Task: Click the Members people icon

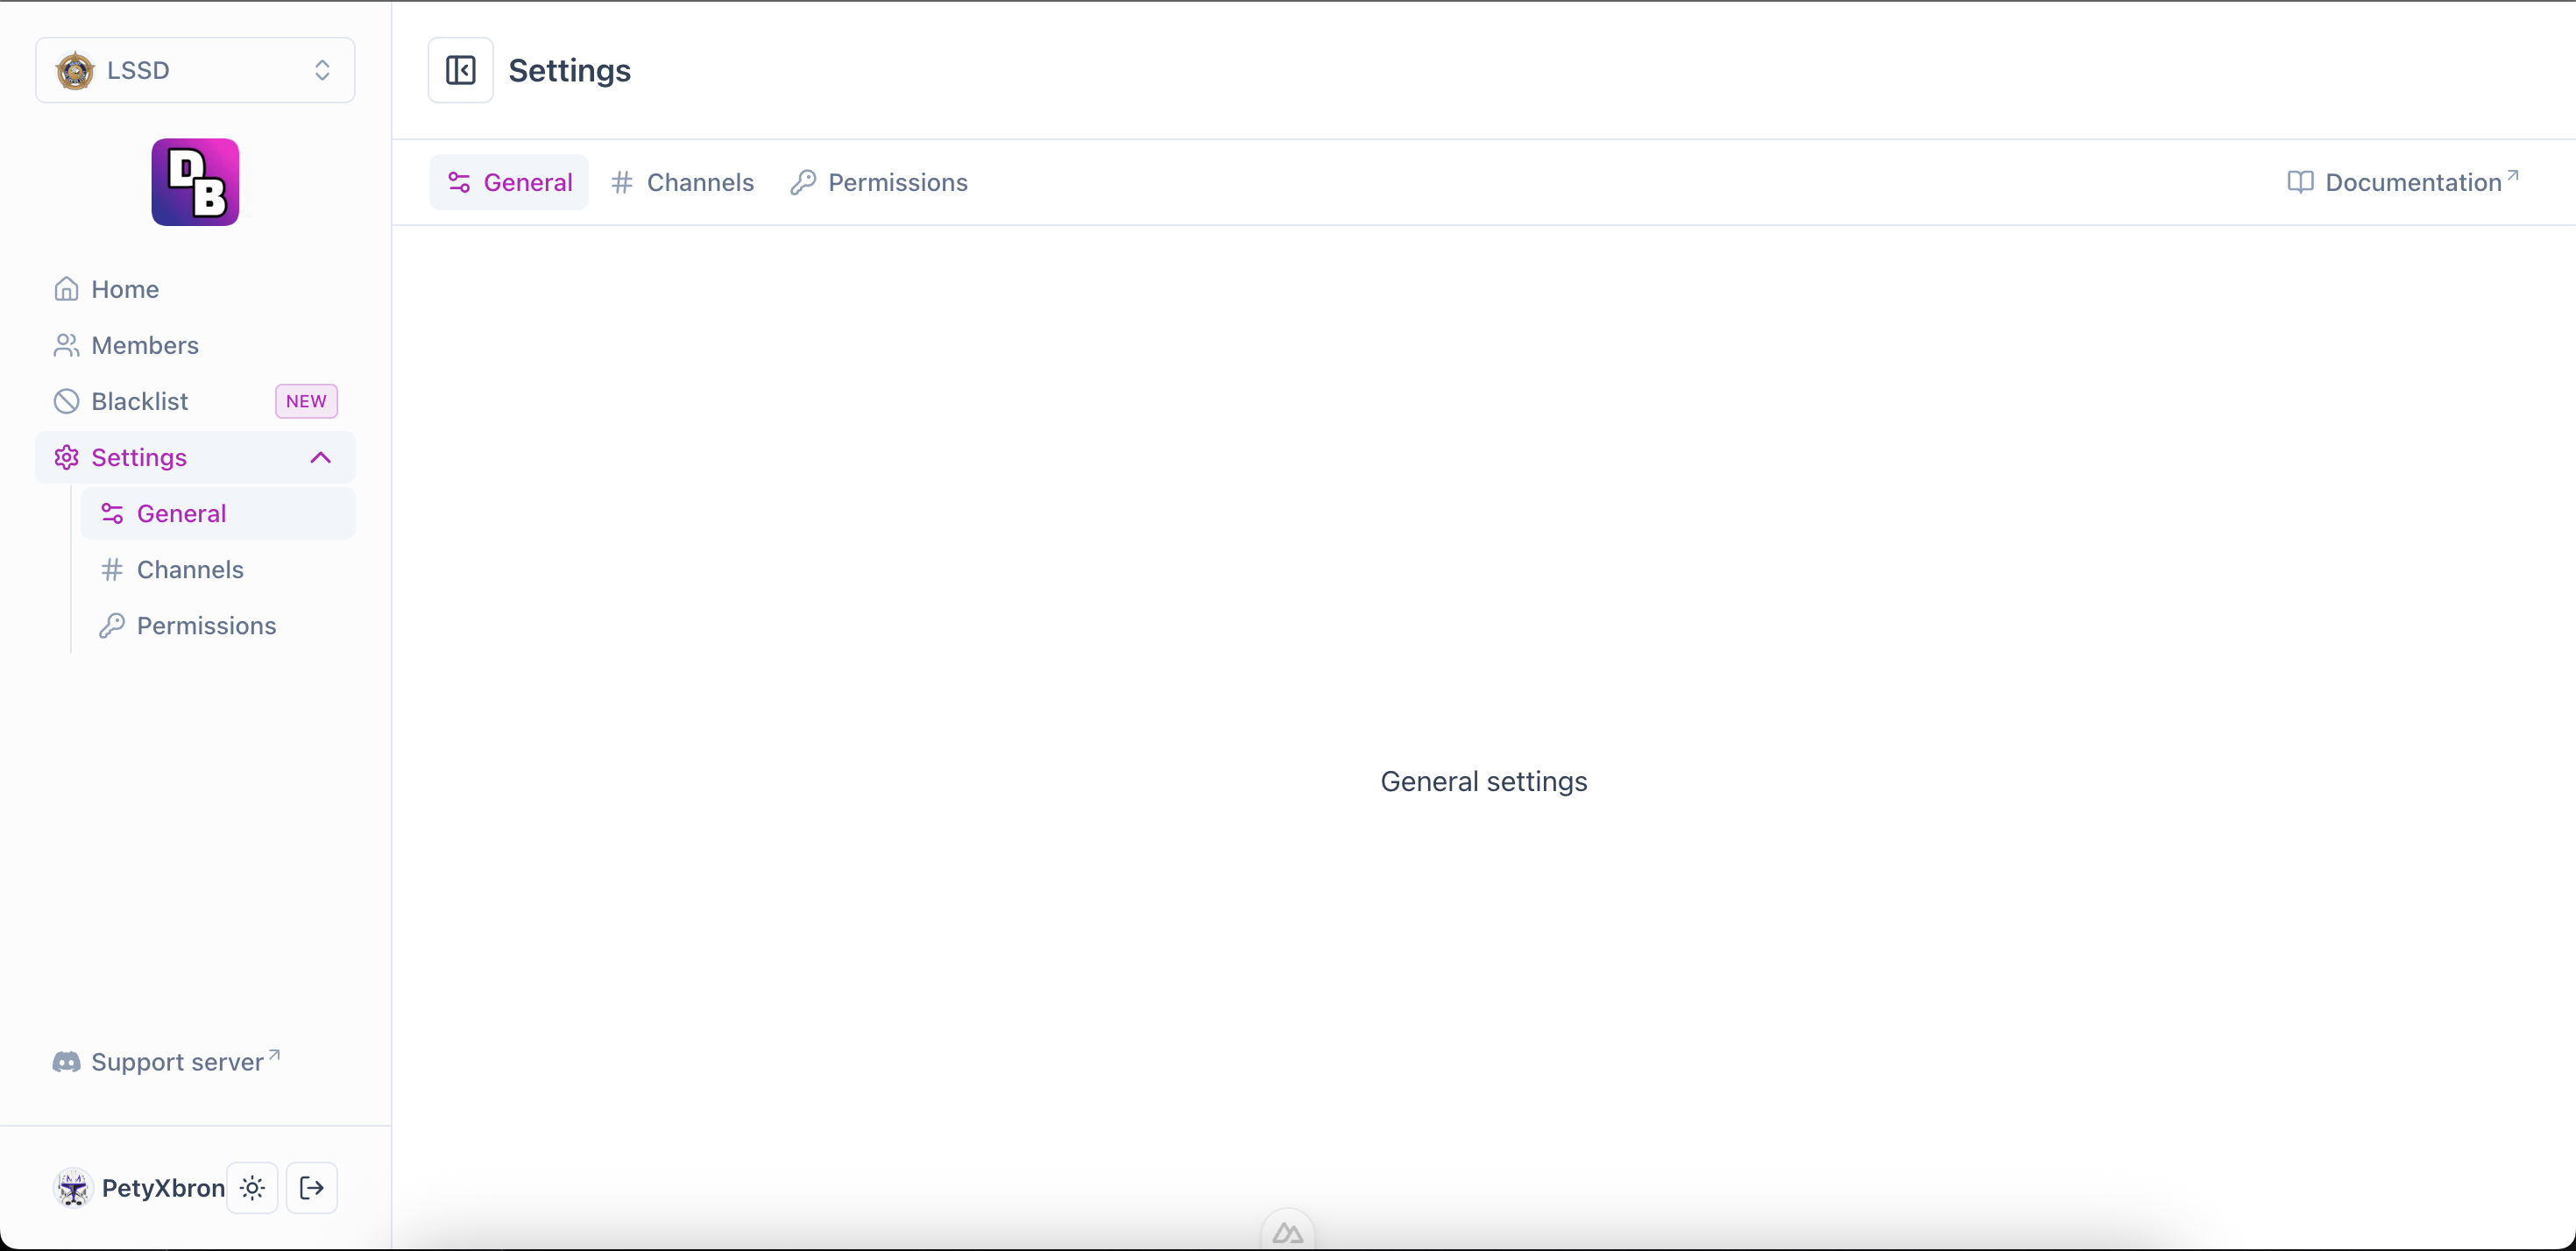Action: tap(66, 345)
